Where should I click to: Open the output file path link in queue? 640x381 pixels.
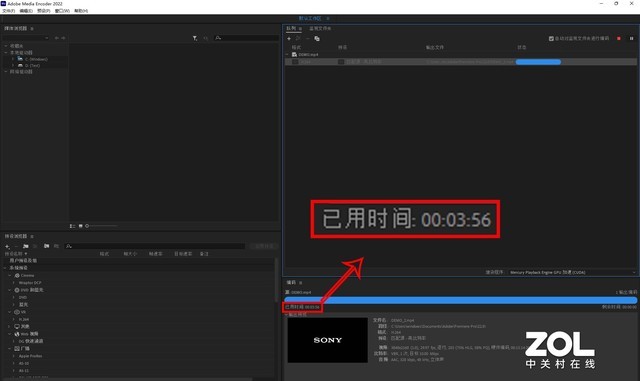(470, 62)
